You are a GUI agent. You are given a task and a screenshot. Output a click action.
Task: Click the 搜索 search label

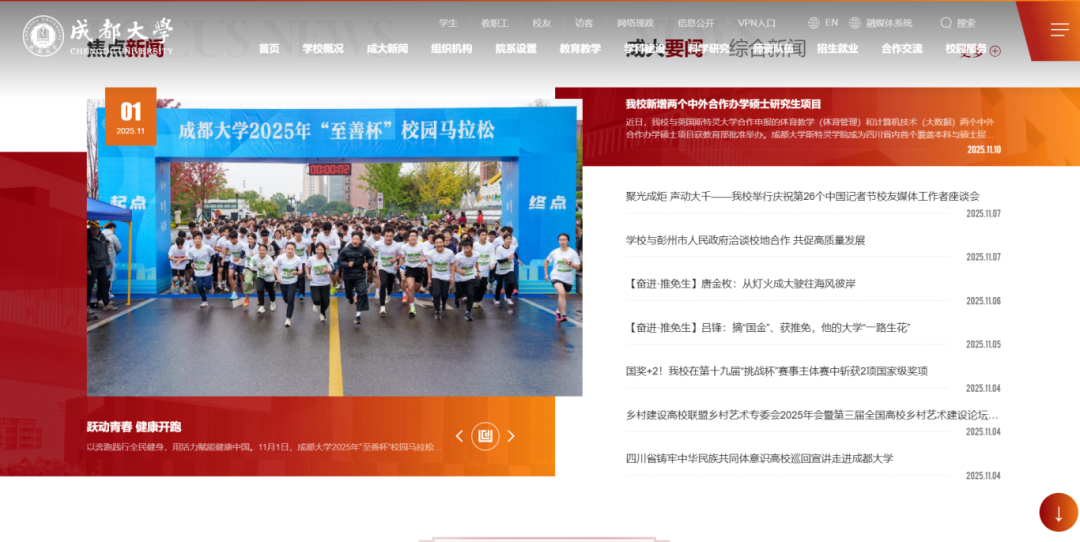[966, 23]
